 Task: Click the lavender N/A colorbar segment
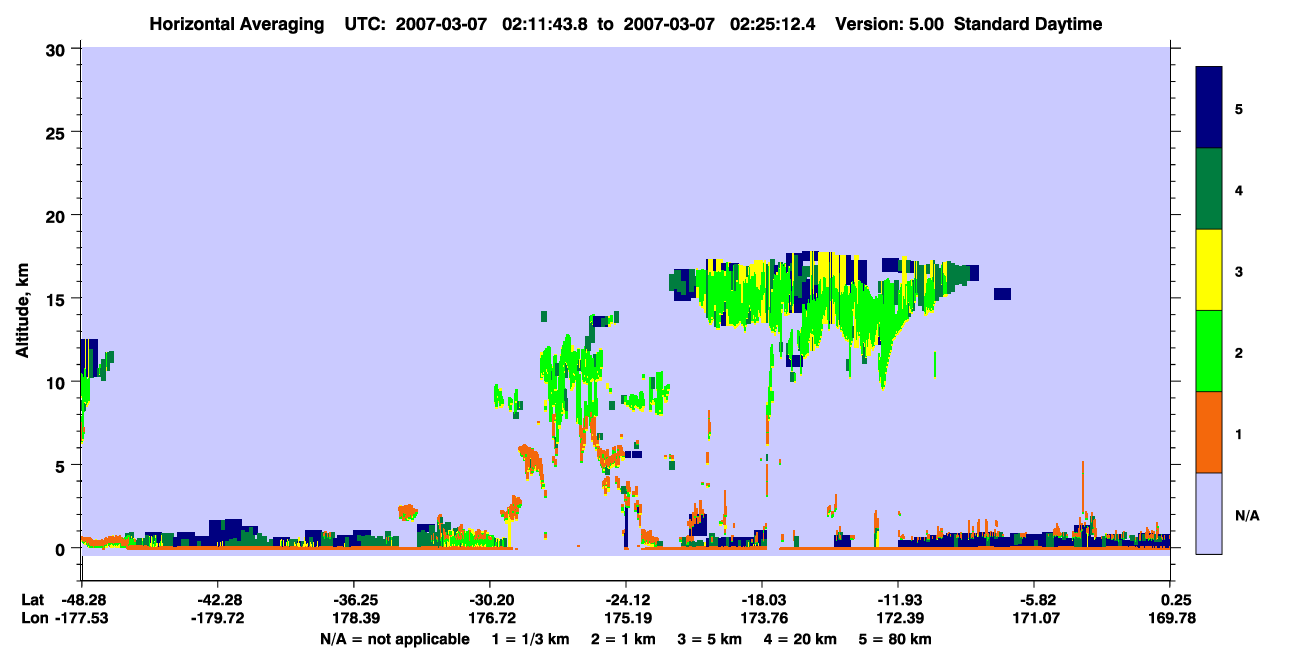pos(1209,513)
